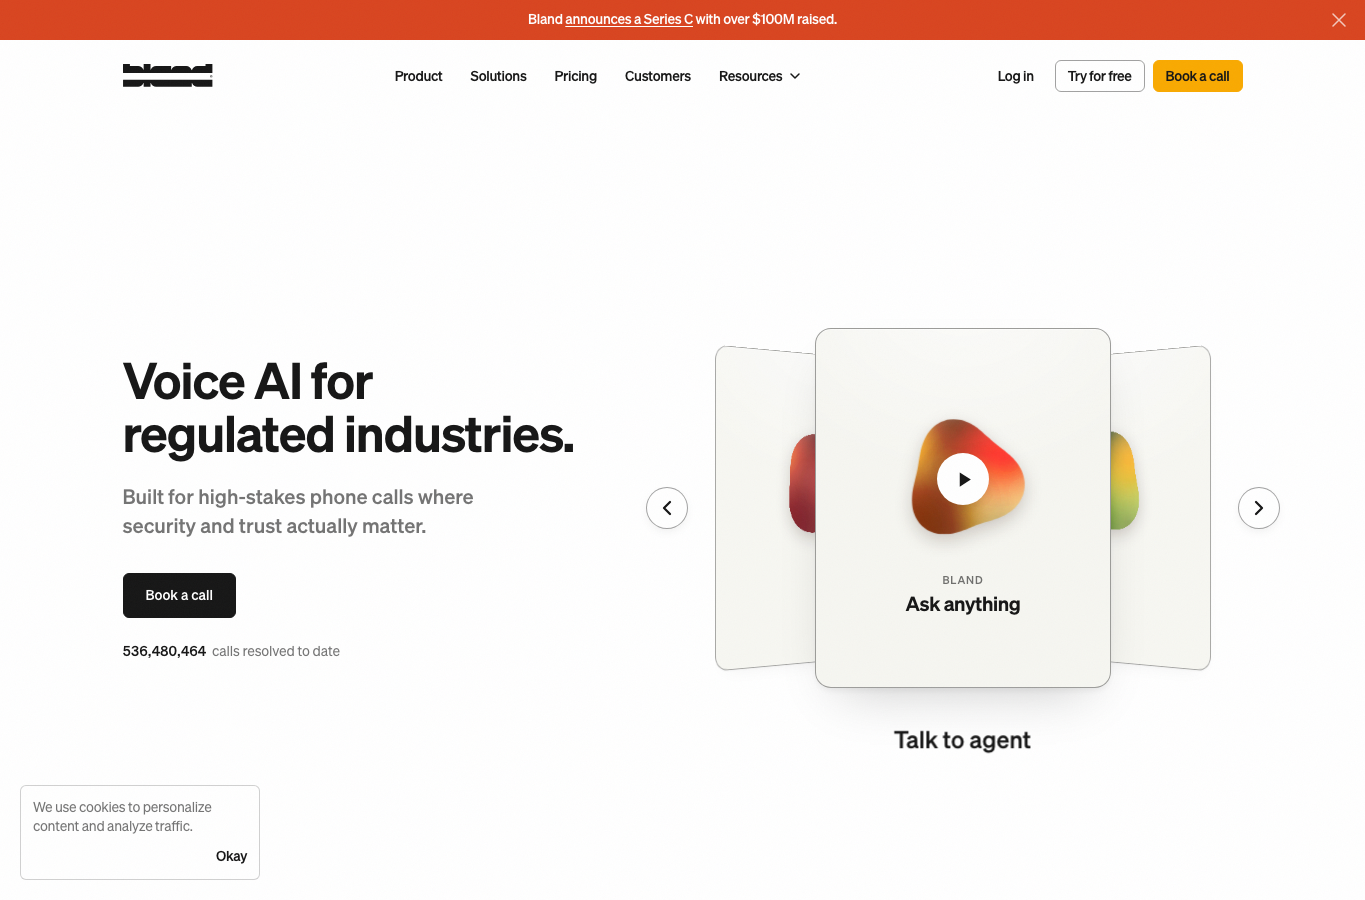Click the BLAND label on the center card
Image resolution: width=1365 pixels, height=900 pixels.
click(x=963, y=580)
